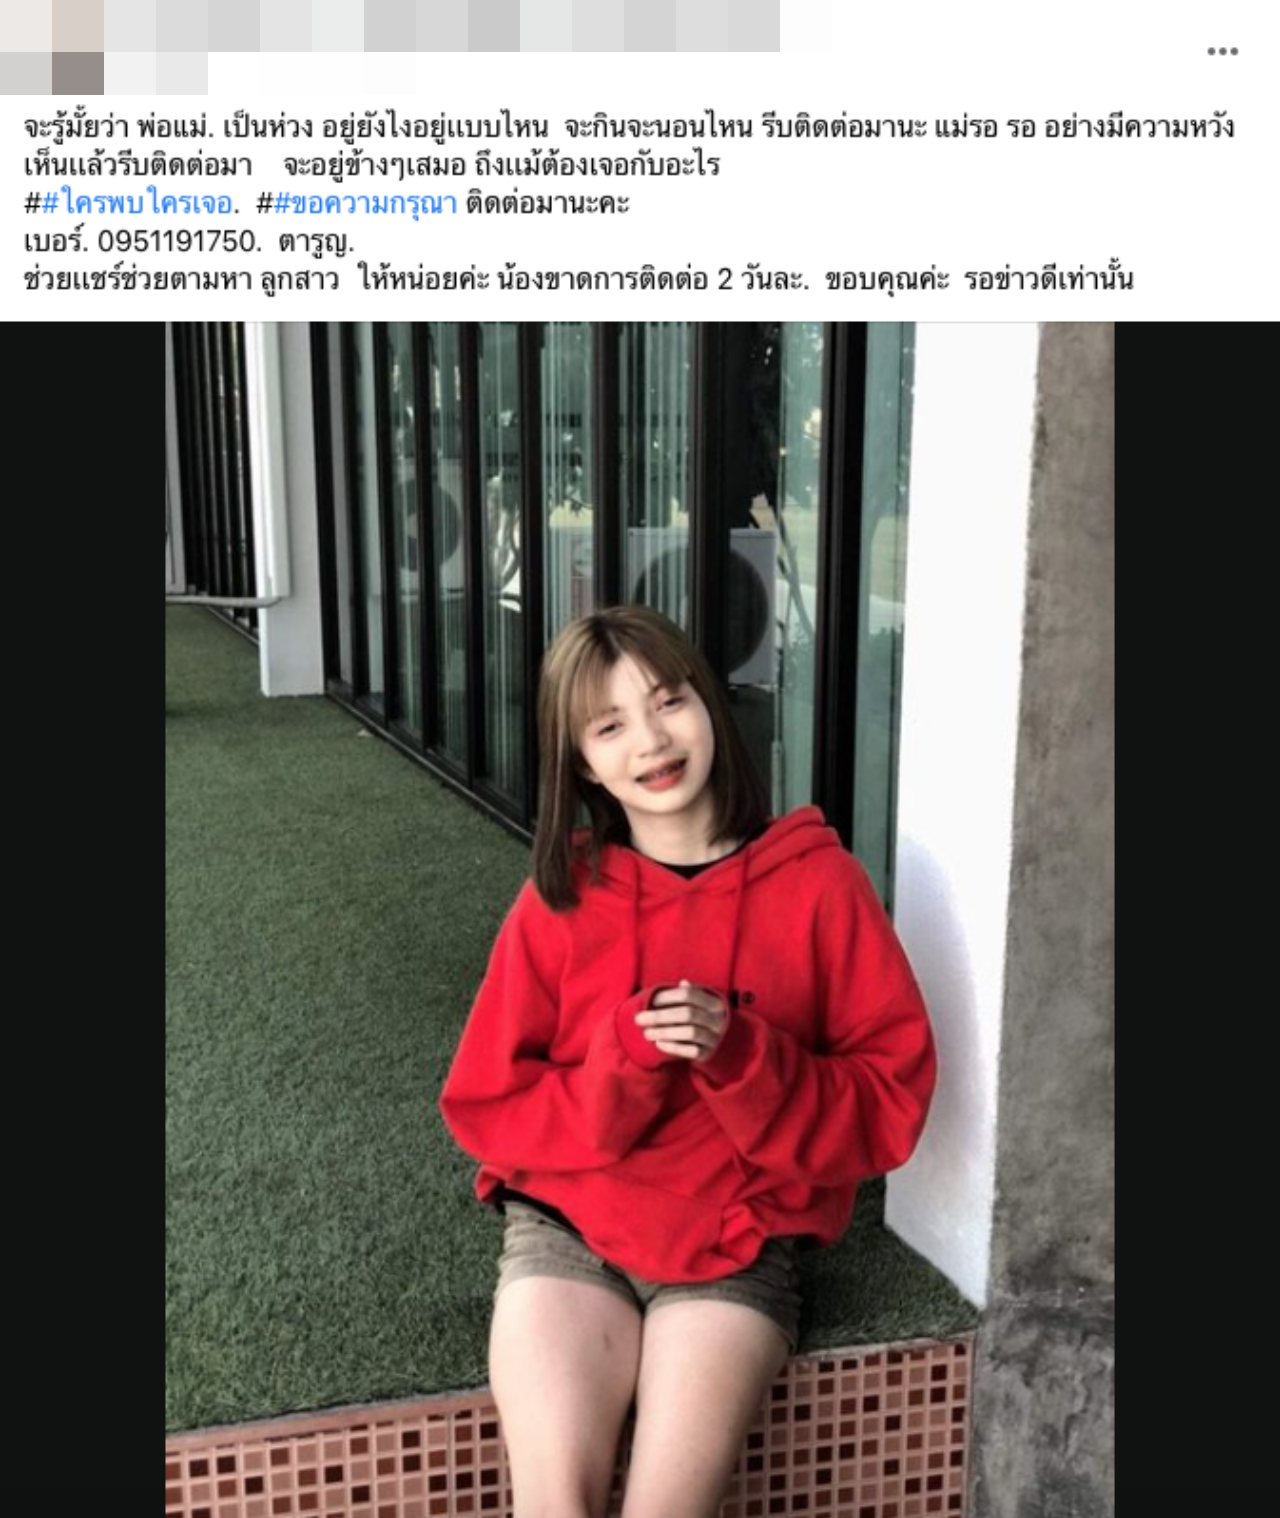Click the black bar right of the photo
Image resolution: width=1280 pixels, height=1518 pixels.
(x=1197, y=919)
